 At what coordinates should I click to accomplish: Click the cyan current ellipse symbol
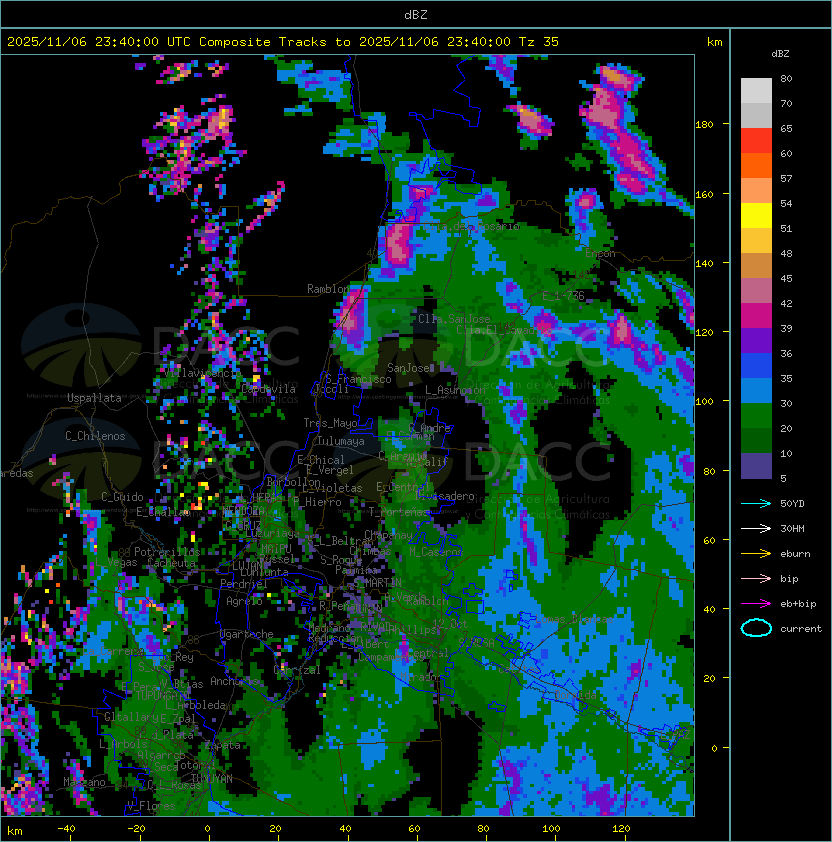pyautogui.click(x=756, y=628)
